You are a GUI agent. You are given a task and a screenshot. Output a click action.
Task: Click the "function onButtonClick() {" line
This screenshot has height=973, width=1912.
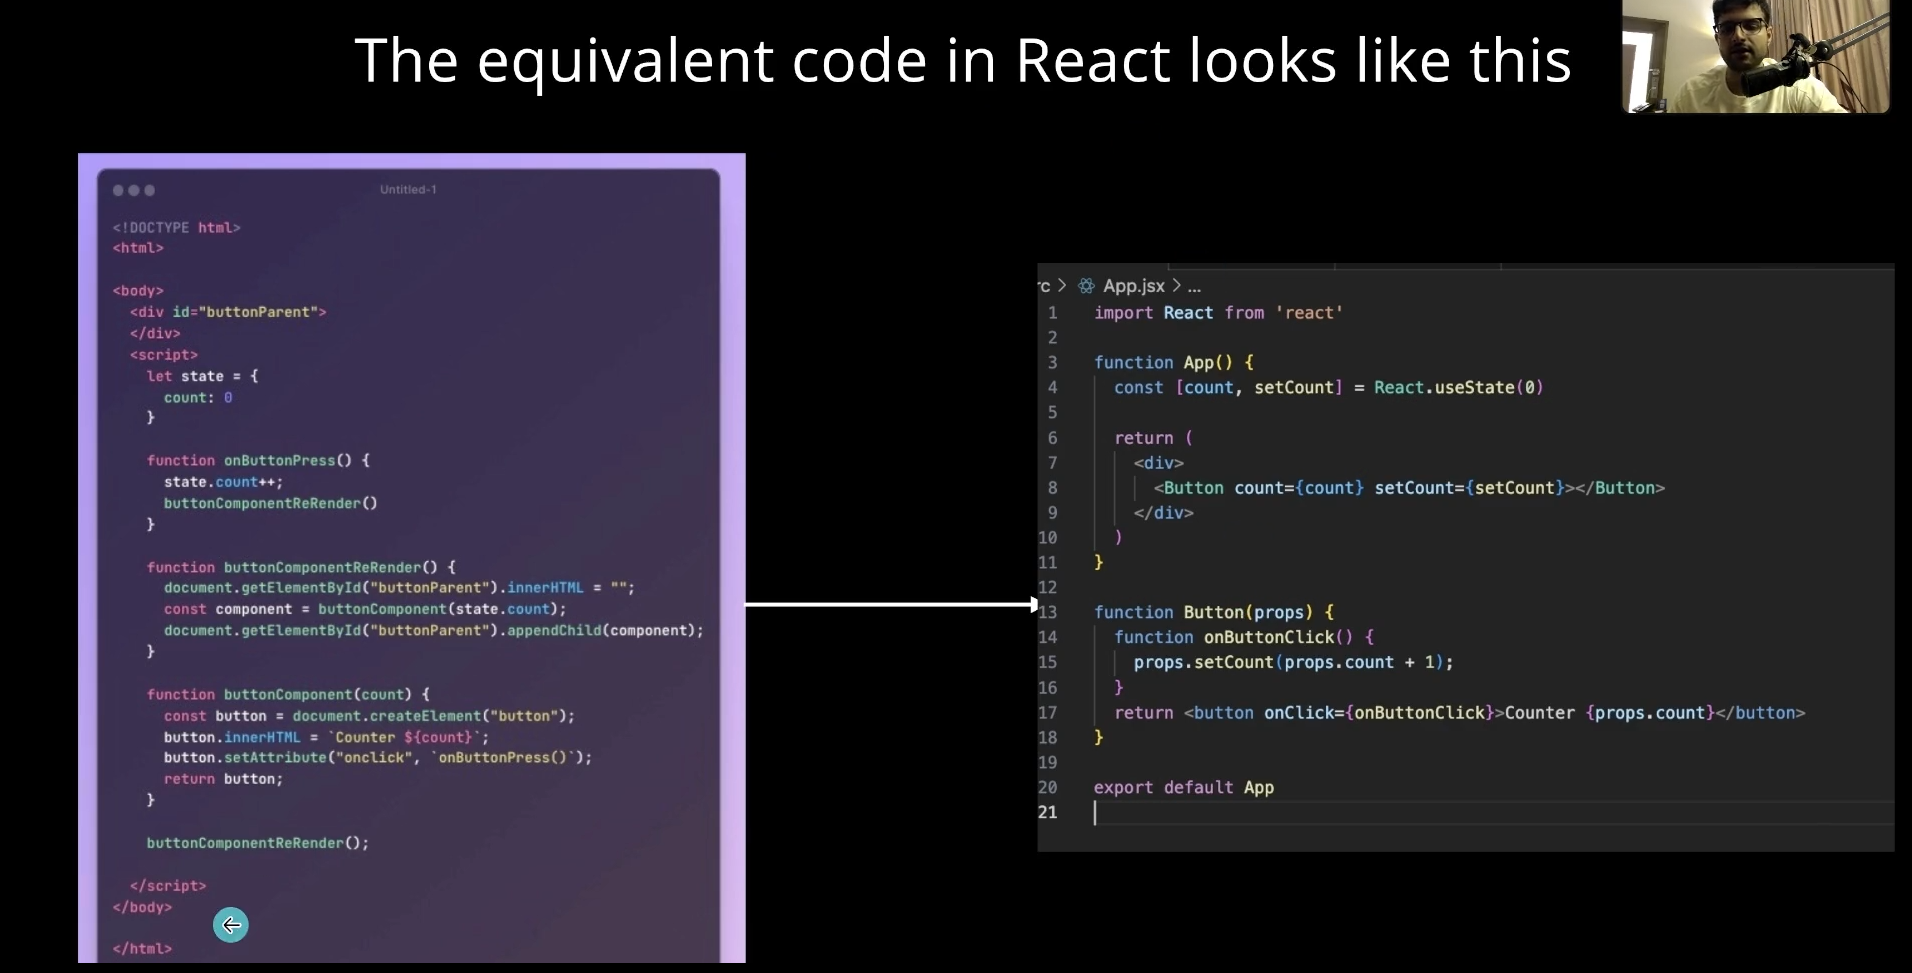point(1244,637)
